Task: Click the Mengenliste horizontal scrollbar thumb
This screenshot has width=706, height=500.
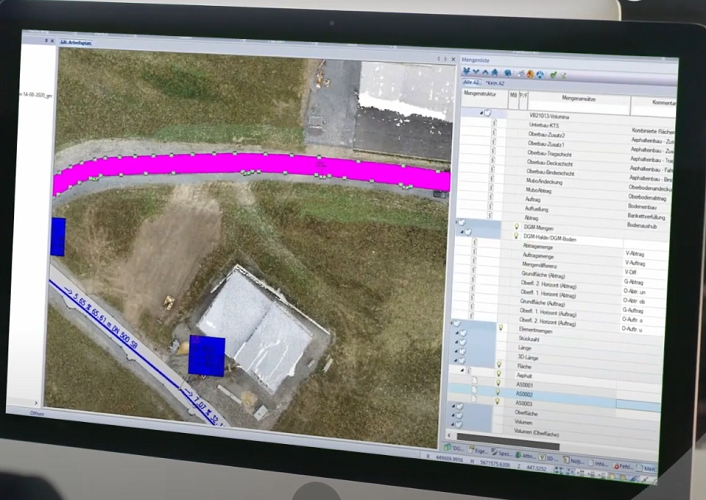Action: (508, 441)
